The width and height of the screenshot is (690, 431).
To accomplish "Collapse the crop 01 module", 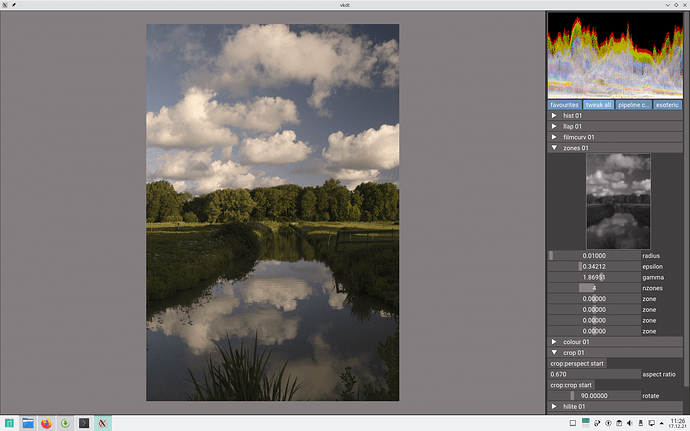I will pyautogui.click(x=555, y=352).
